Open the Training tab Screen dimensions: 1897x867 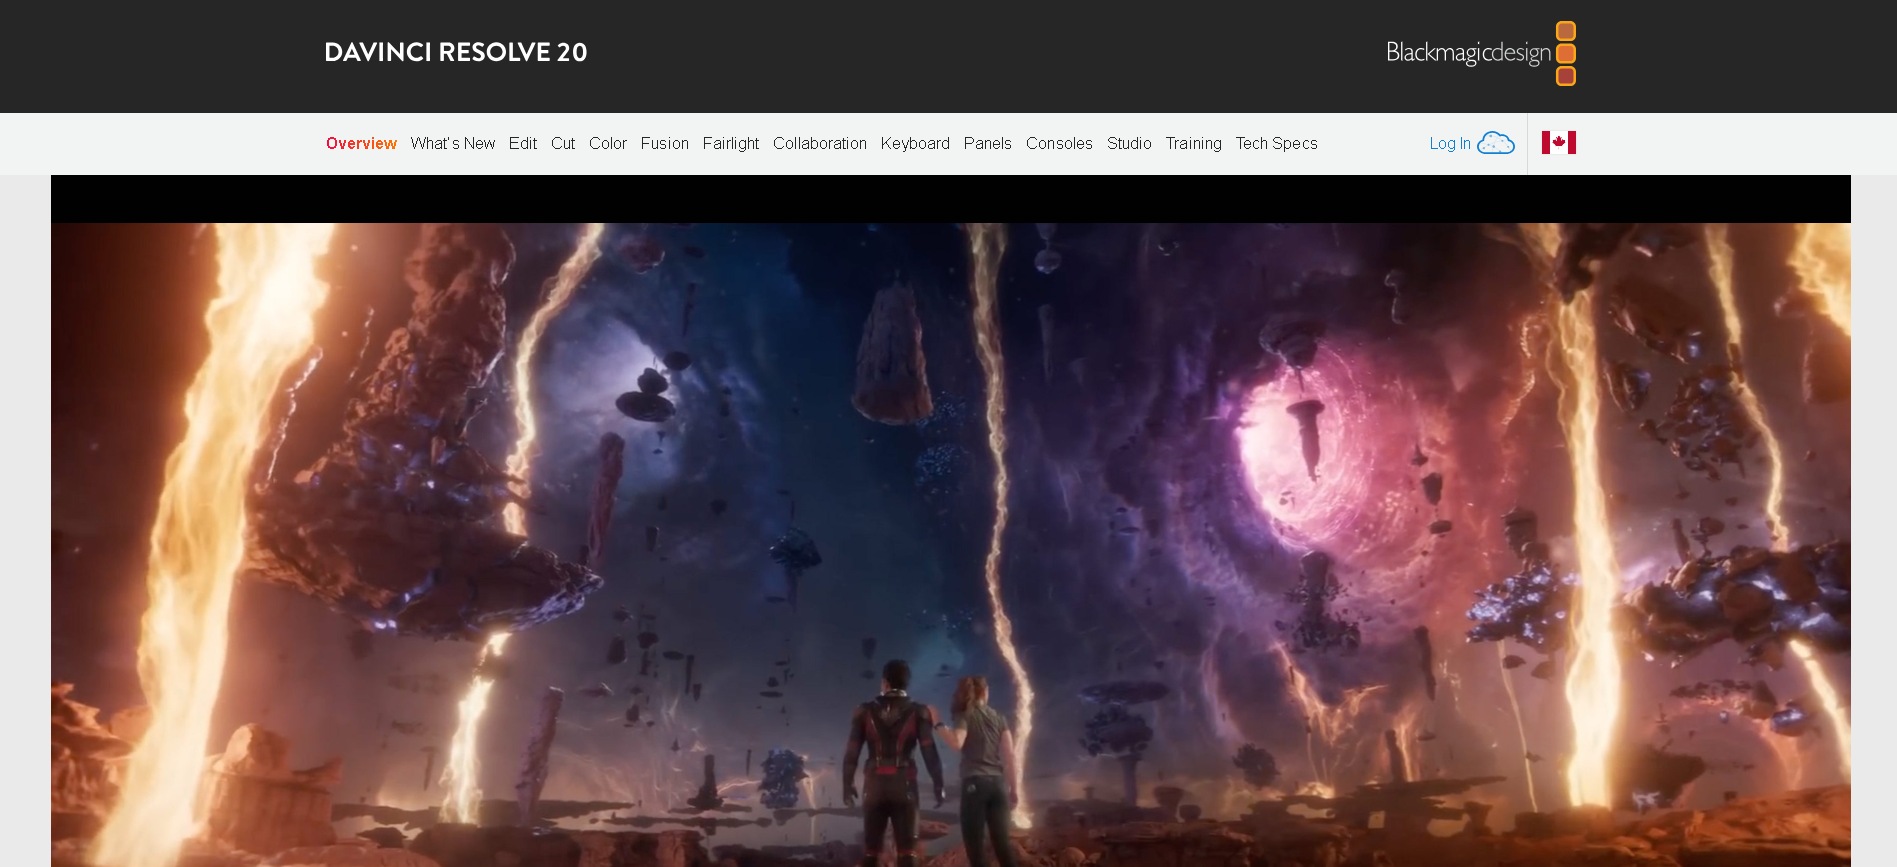click(1194, 144)
